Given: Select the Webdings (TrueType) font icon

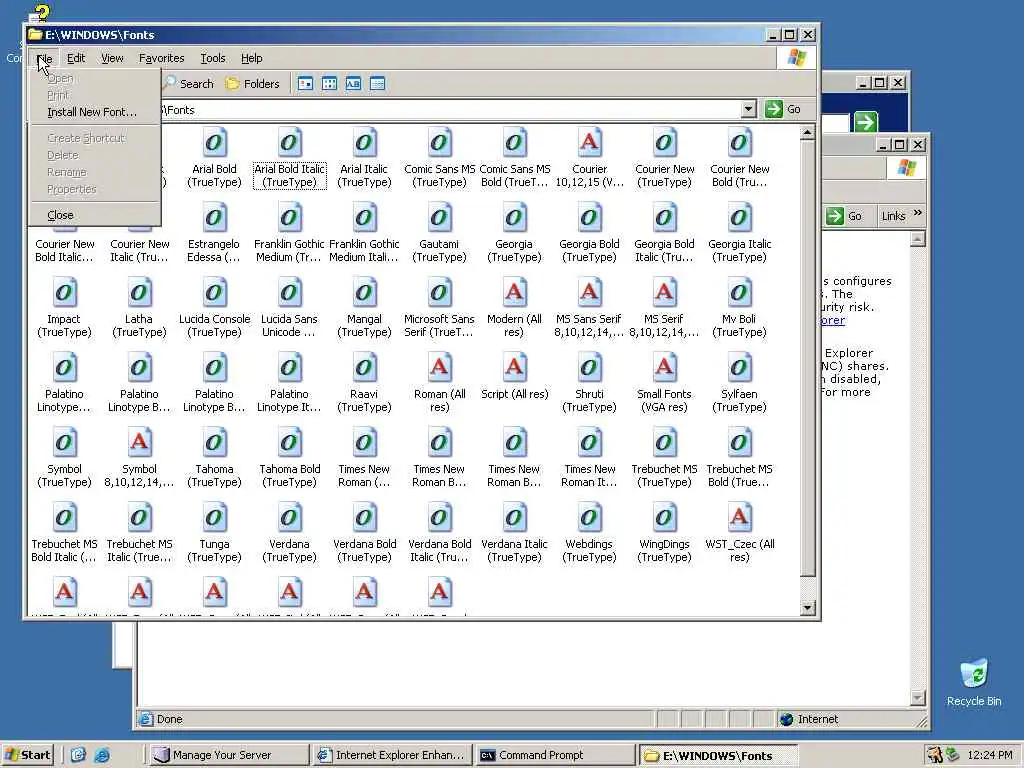Looking at the screenshot, I should coord(590,518).
